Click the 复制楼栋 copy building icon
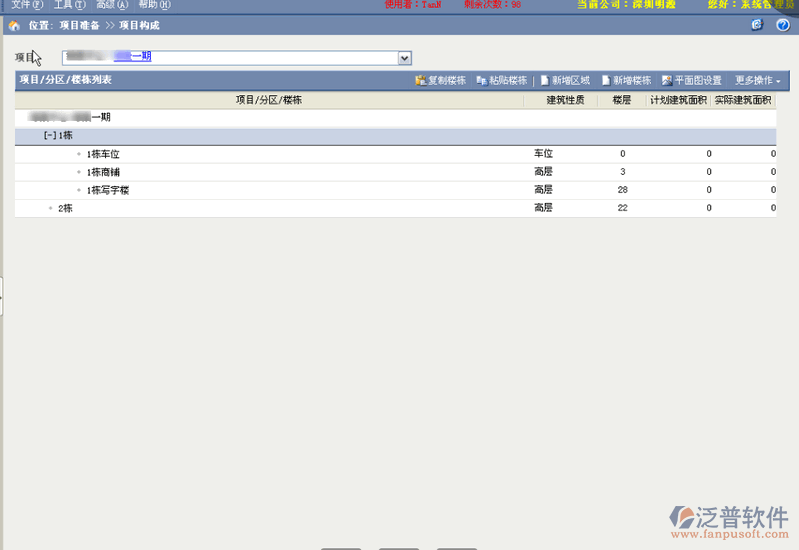 coord(421,80)
